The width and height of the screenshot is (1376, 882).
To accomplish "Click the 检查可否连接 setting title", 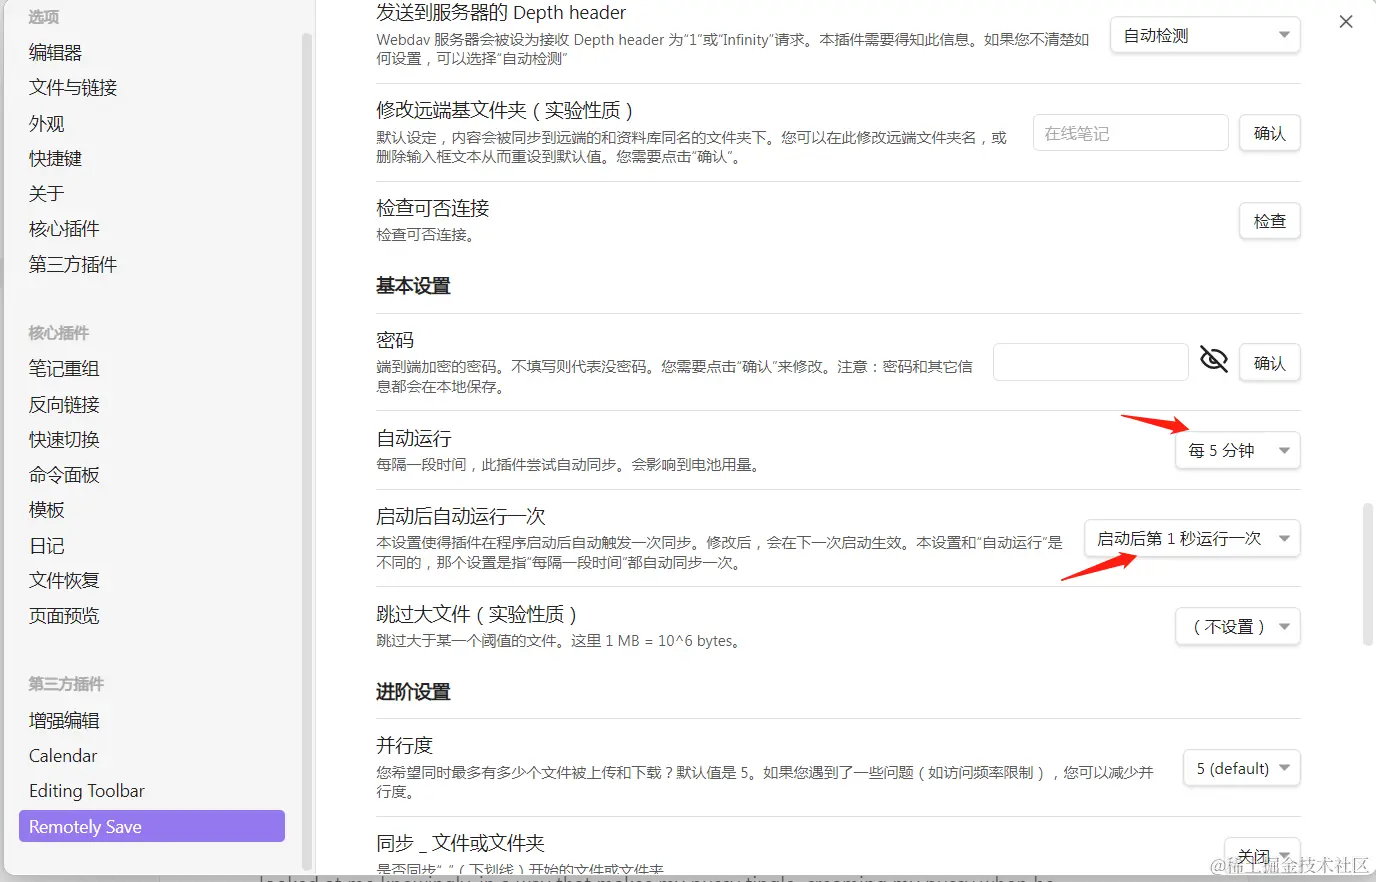I will click(433, 208).
